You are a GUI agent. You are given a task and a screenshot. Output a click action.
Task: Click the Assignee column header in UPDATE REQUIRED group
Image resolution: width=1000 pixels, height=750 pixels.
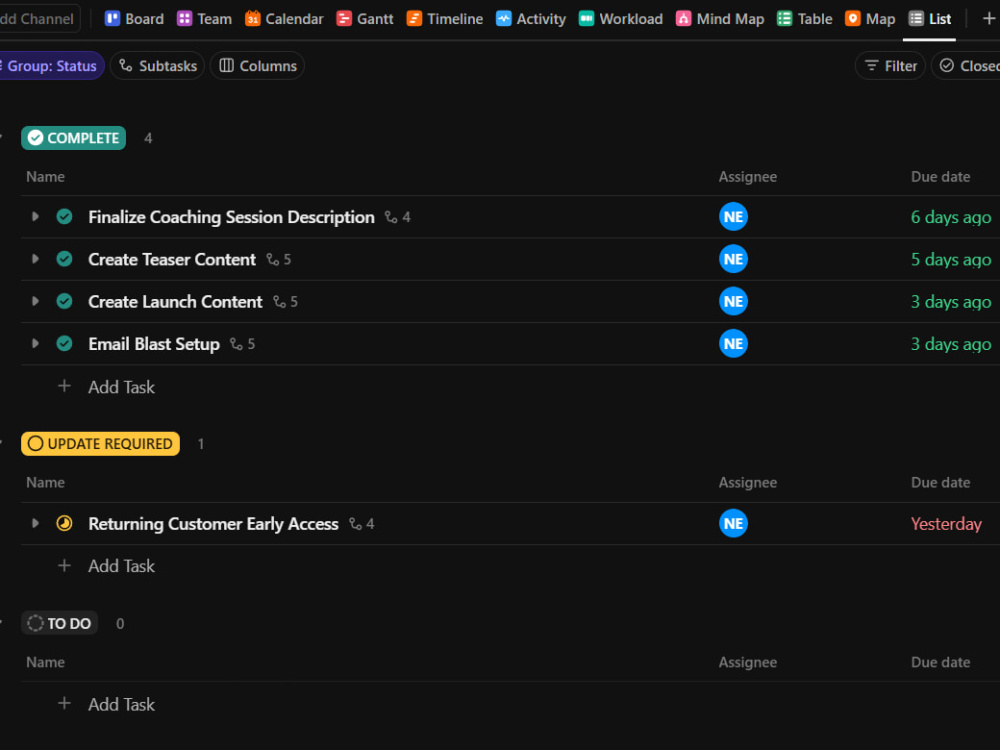(x=747, y=483)
